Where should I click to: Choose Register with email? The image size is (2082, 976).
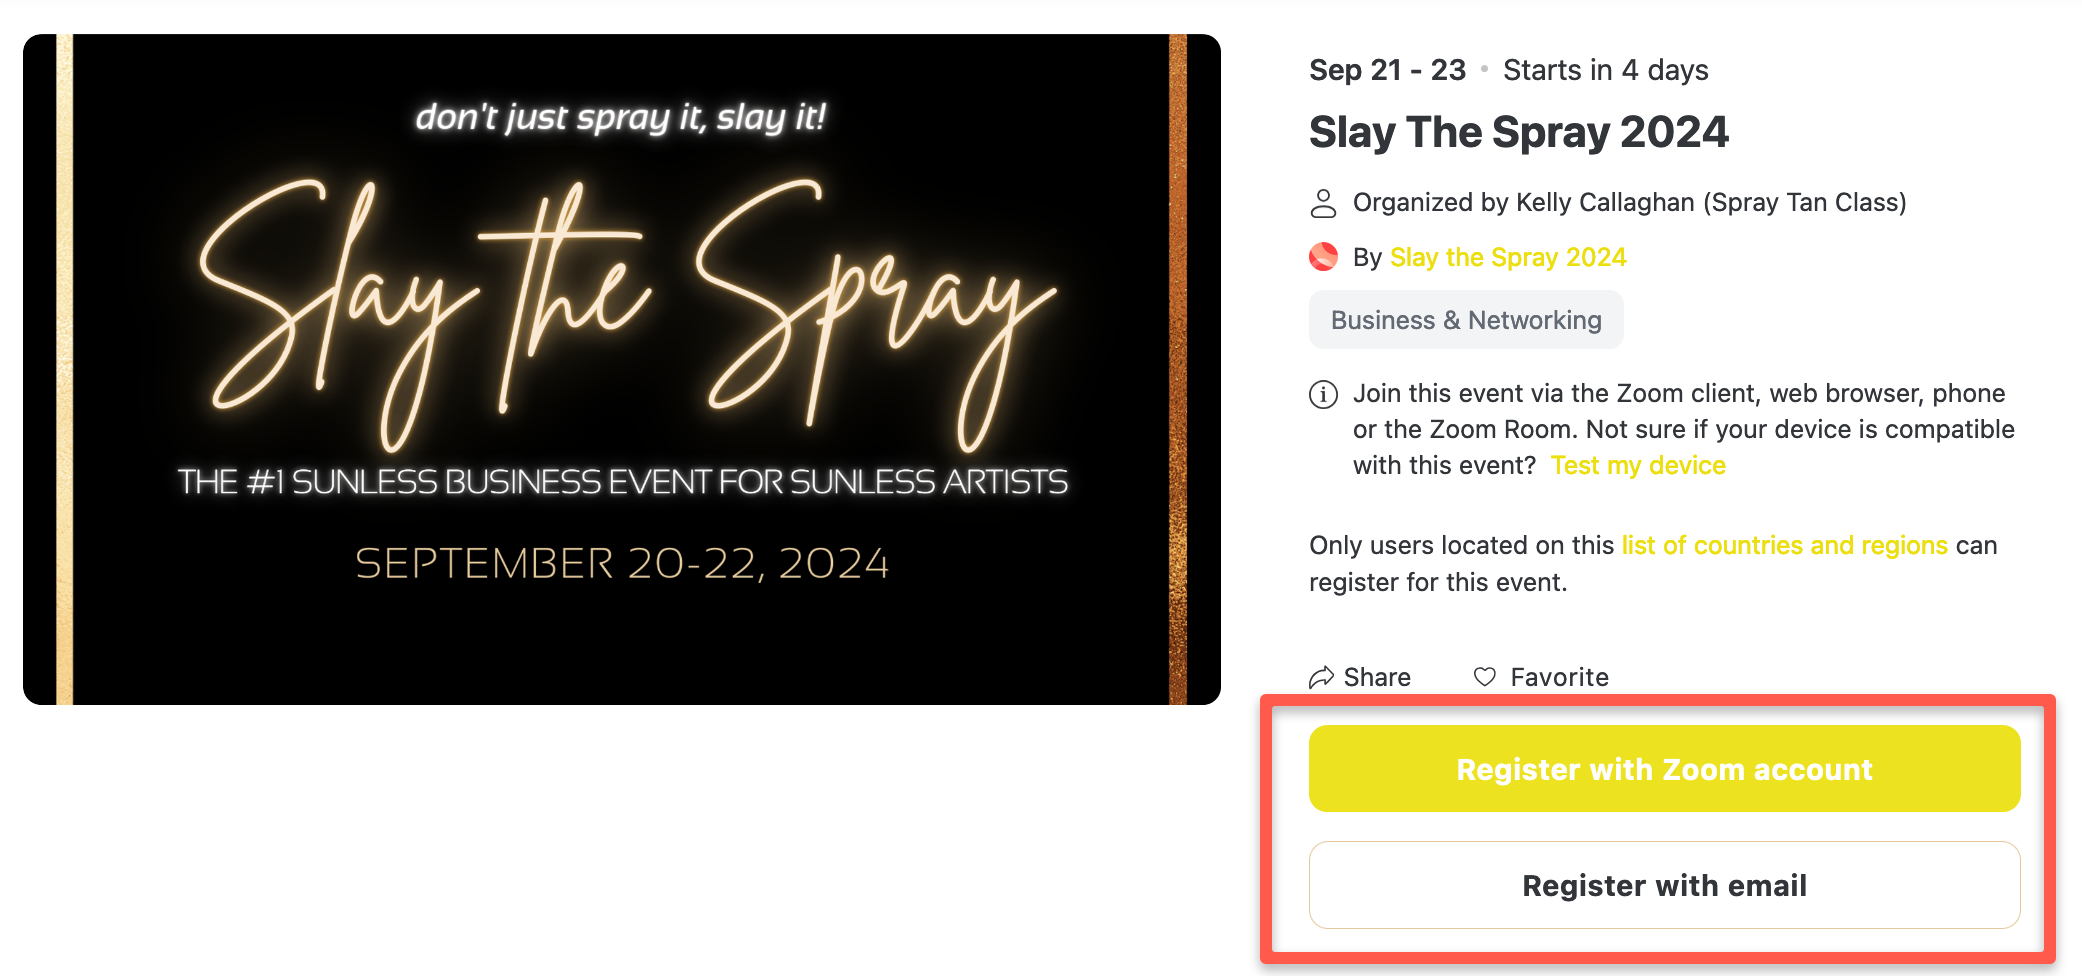(1664, 885)
